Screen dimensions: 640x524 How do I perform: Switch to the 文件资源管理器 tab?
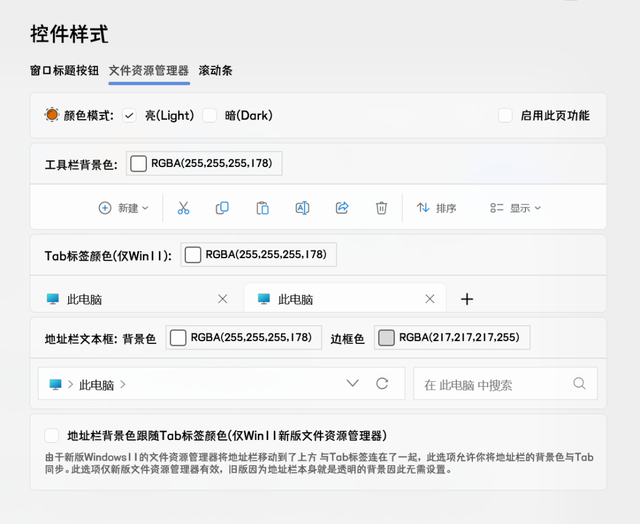149,71
